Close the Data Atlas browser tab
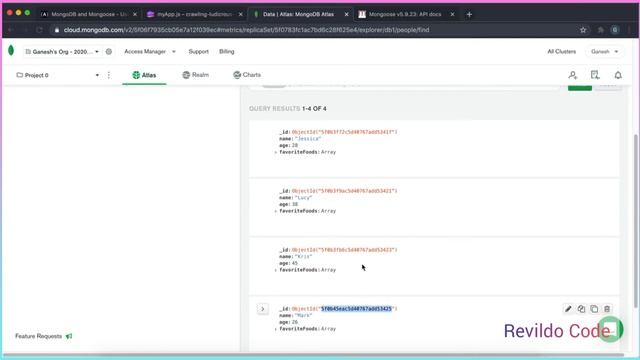Screen dimensions: 640x360 (347, 14)
